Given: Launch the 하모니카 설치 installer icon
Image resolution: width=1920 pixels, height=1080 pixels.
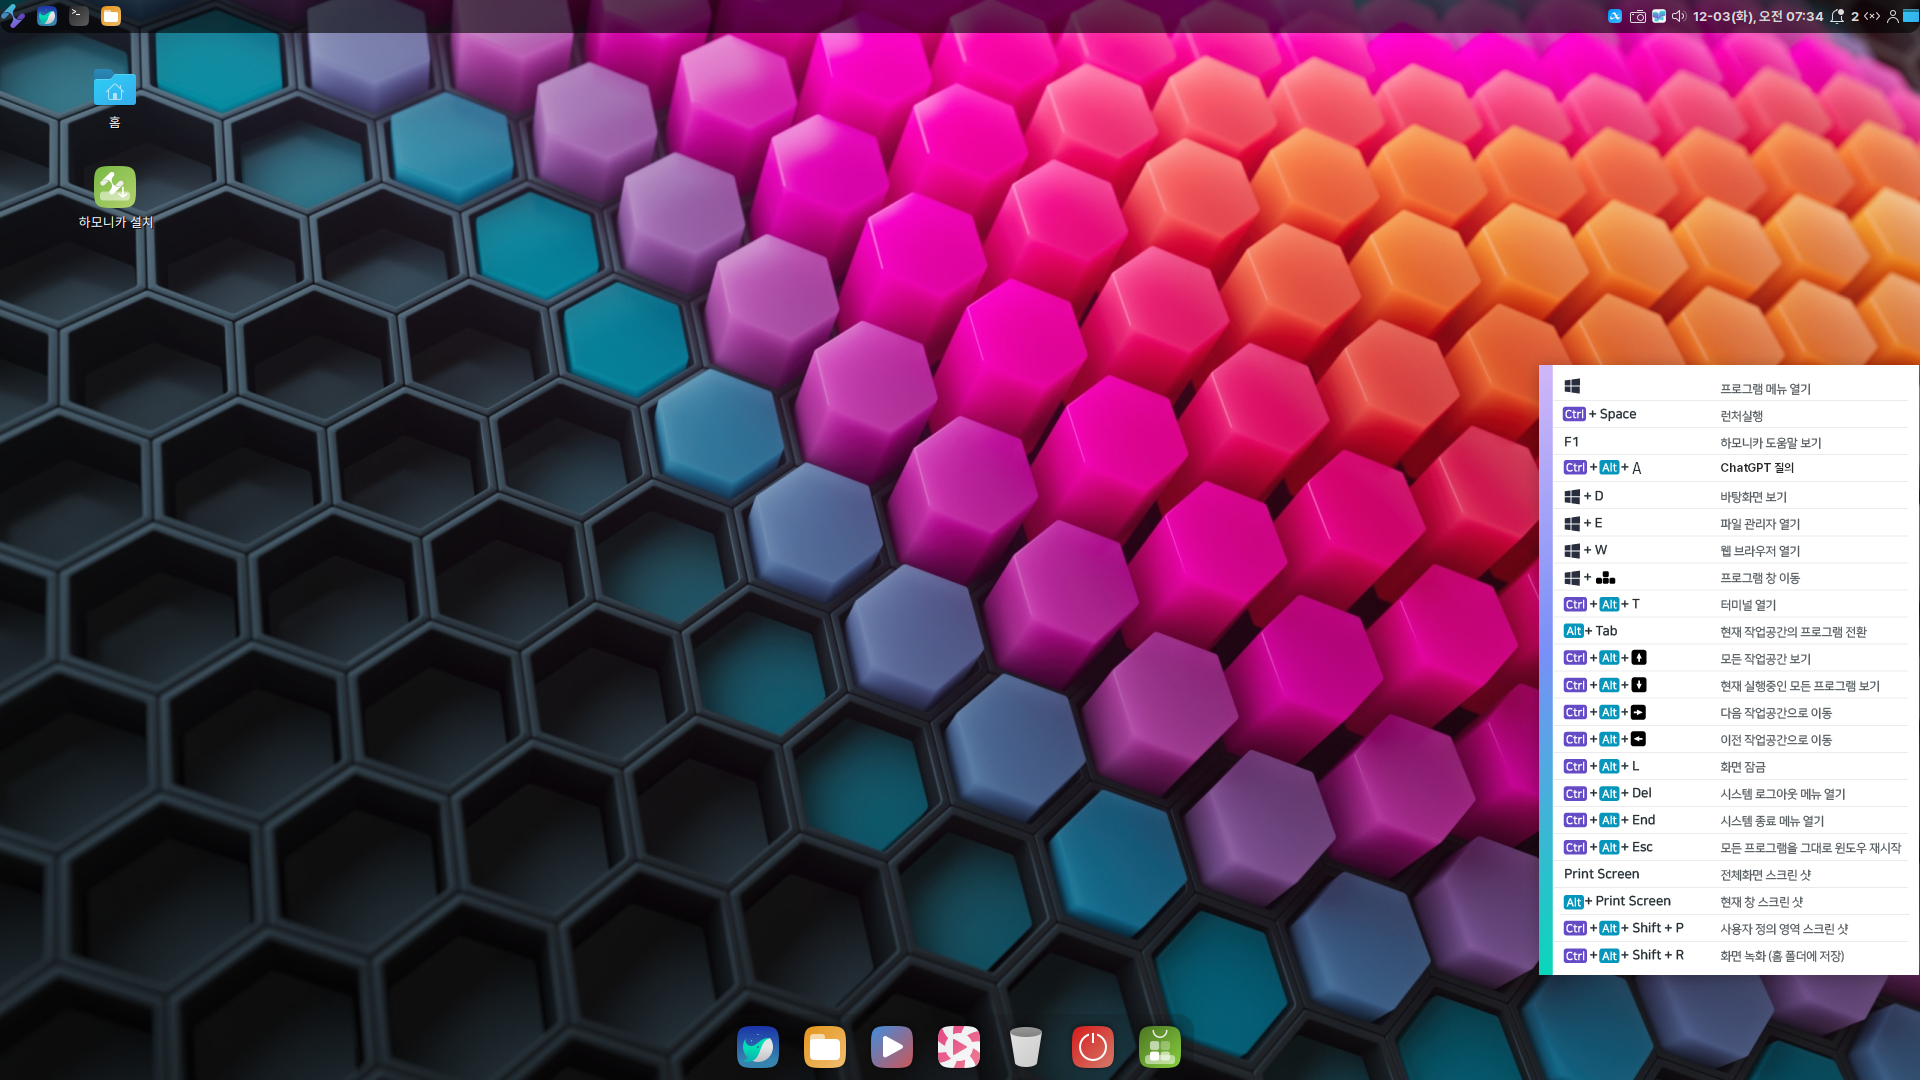Looking at the screenshot, I should (x=114, y=188).
